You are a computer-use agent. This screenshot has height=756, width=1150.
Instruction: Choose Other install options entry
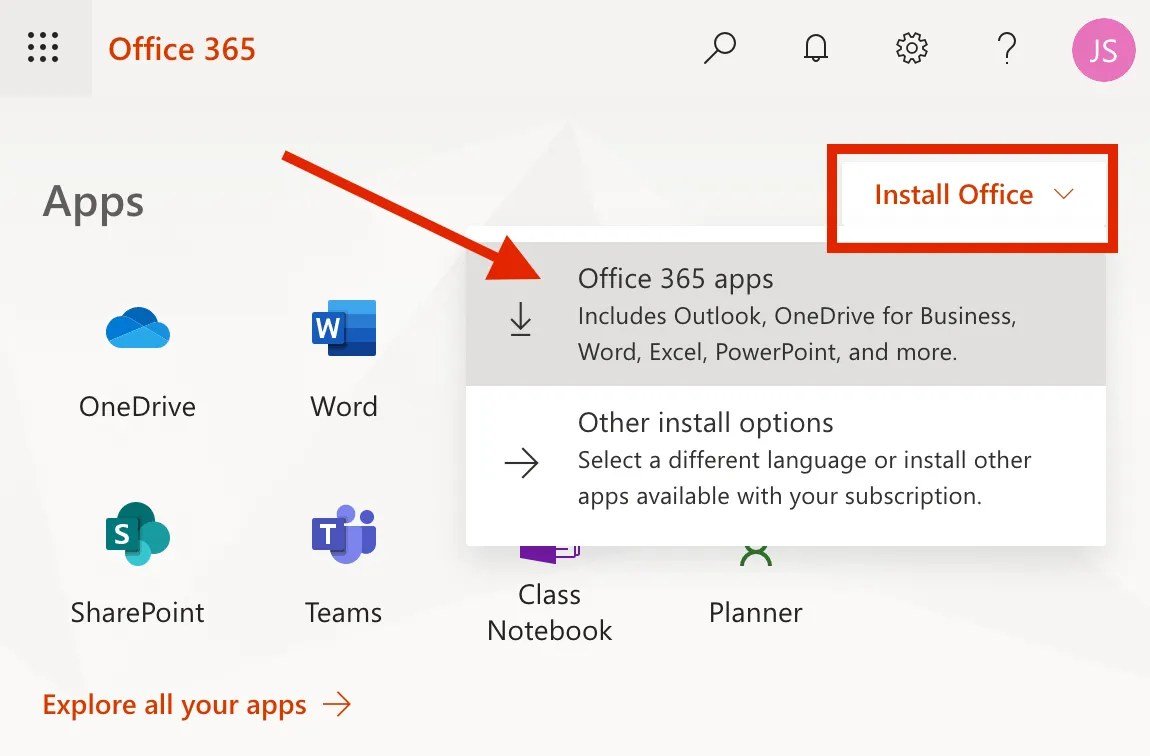tap(785, 459)
